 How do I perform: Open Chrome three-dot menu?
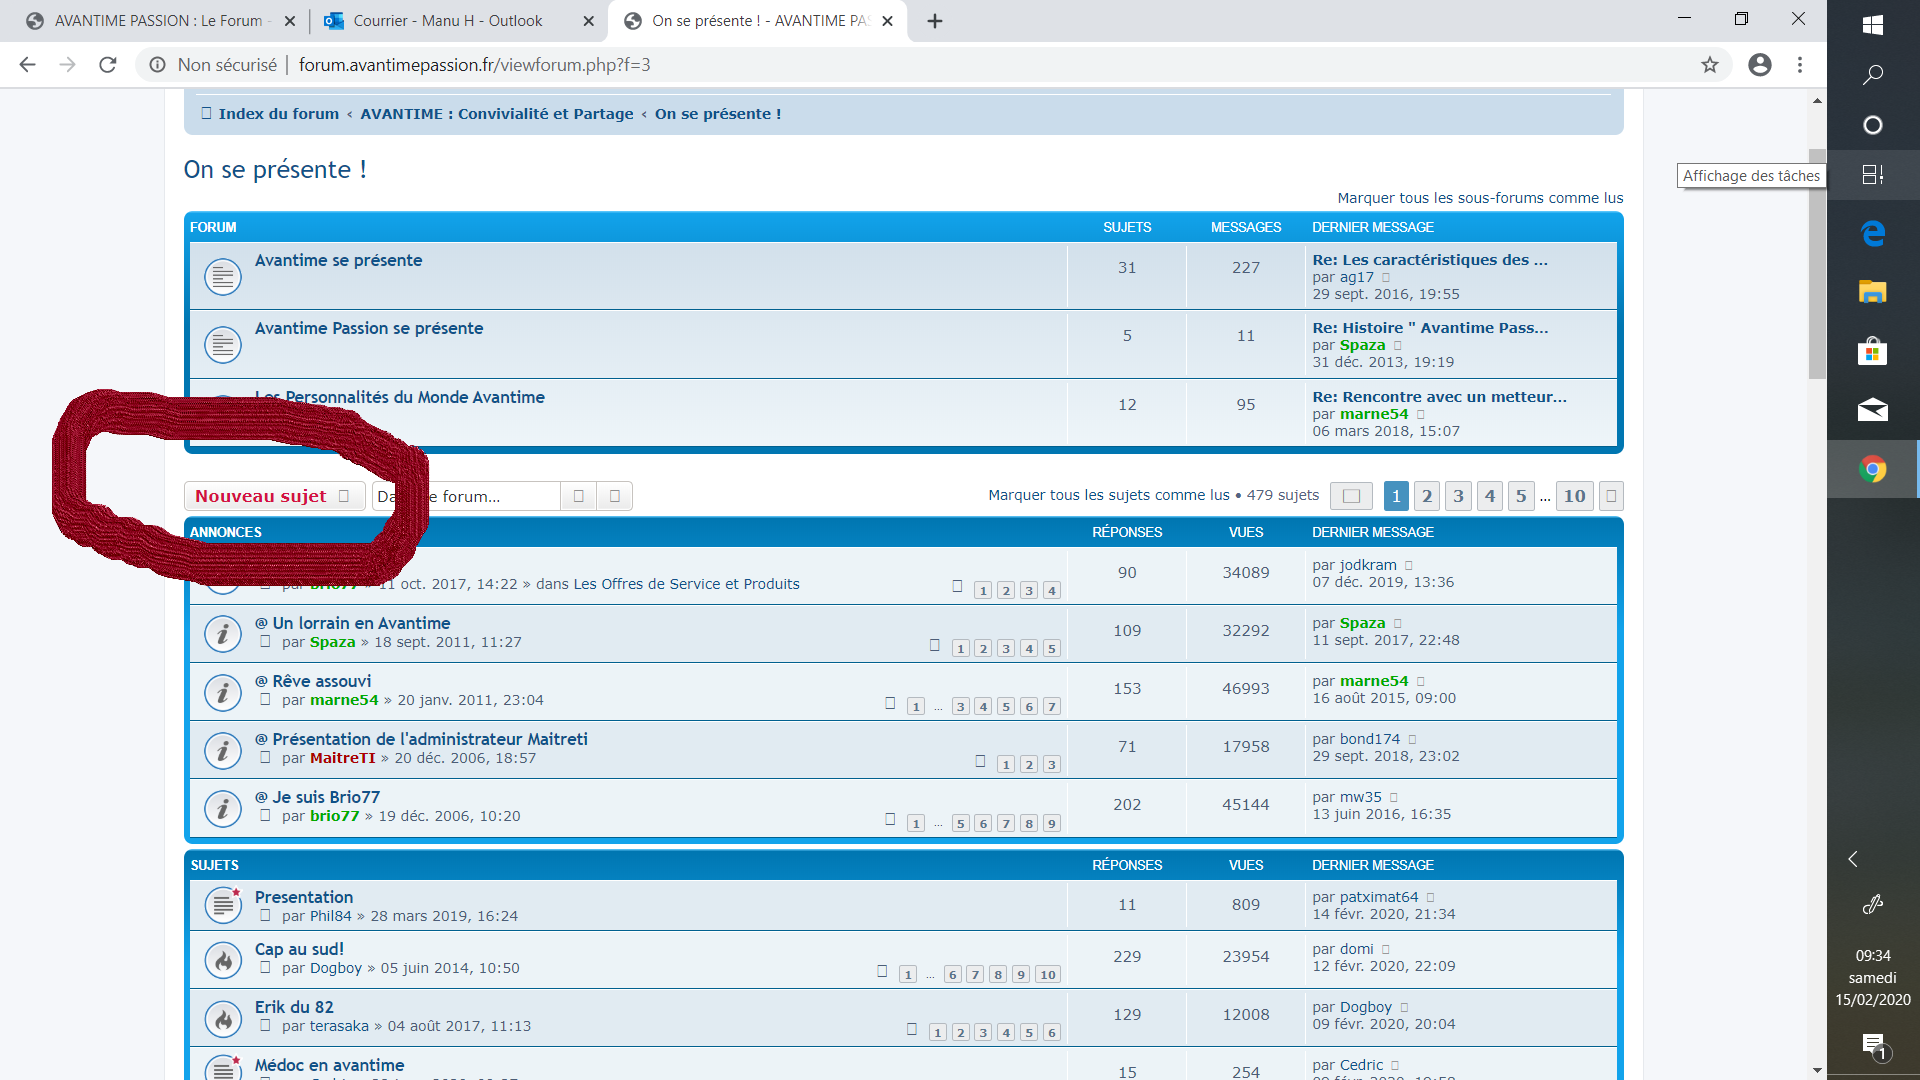tap(1800, 65)
